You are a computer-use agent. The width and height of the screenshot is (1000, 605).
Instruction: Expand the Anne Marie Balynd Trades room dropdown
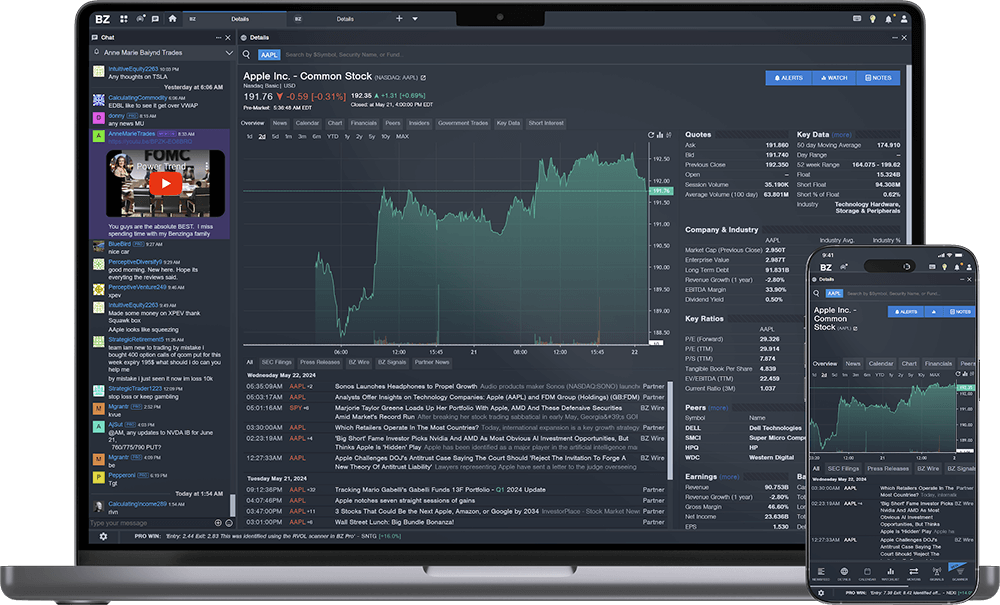pyautogui.click(x=229, y=53)
